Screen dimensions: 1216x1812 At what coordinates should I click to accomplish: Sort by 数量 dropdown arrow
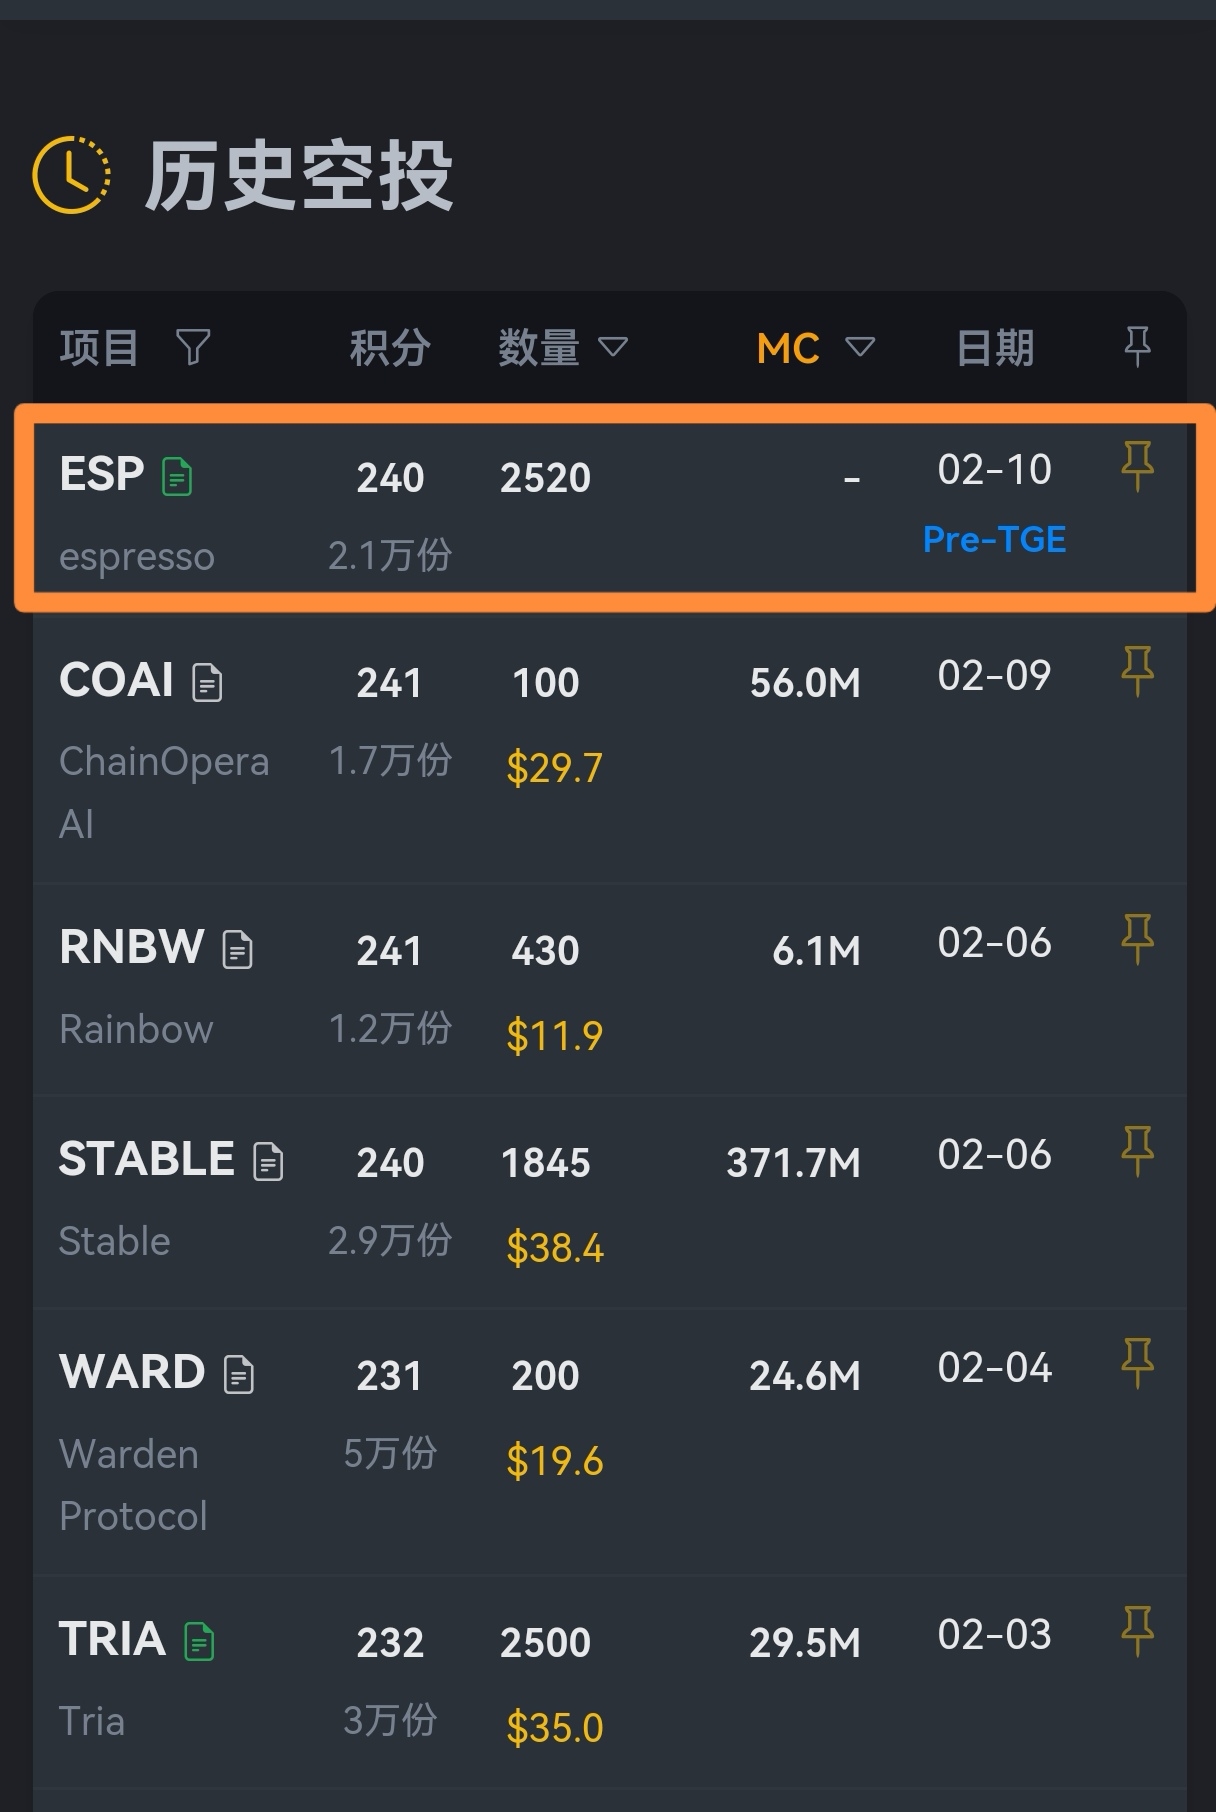(613, 347)
